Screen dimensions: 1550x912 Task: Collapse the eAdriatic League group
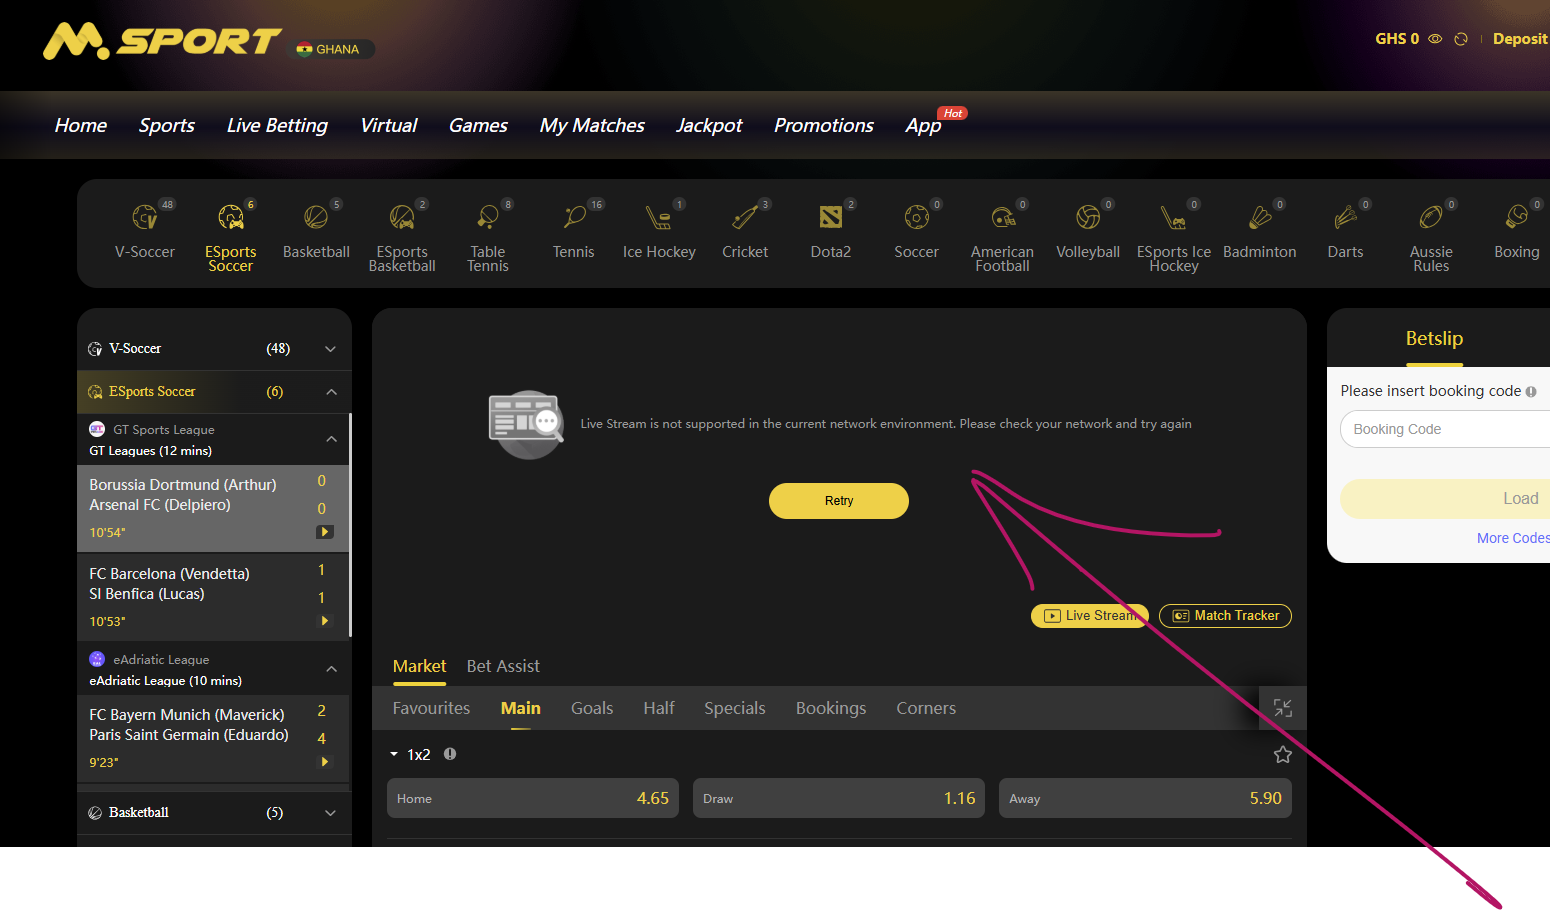point(332,669)
